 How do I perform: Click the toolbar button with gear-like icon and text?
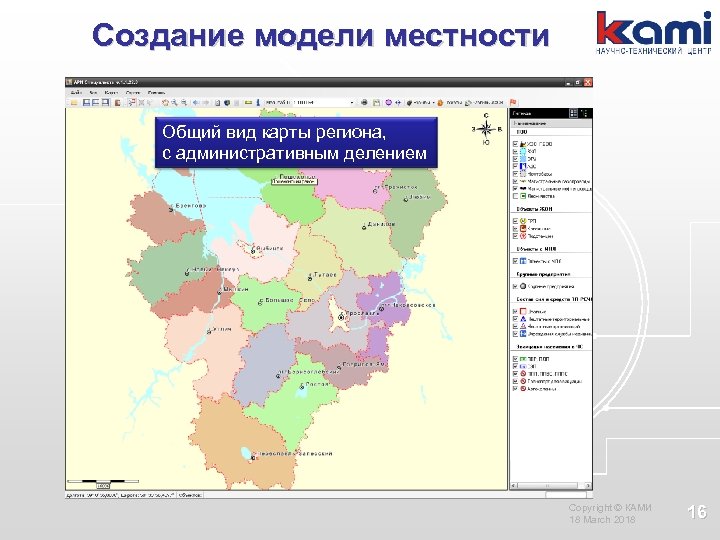coord(484,102)
